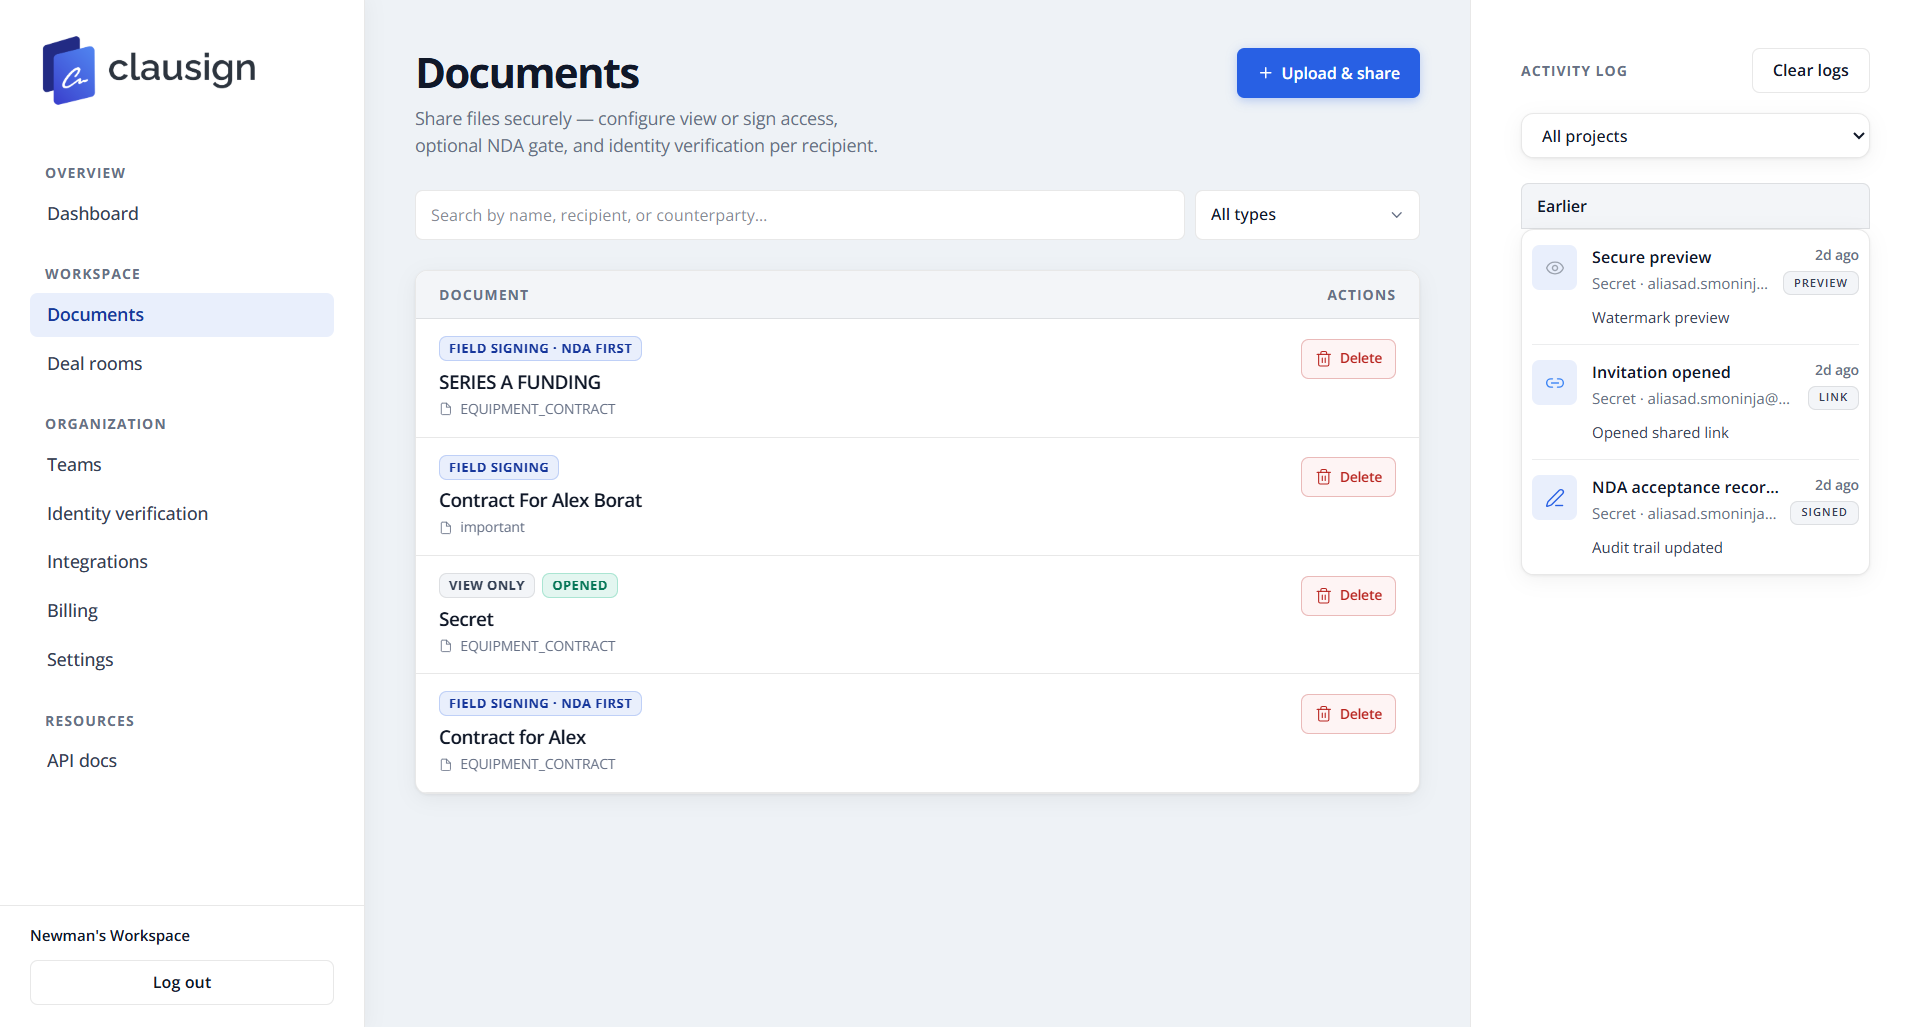
Task: Open Teams page
Action: click(x=74, y=465)
